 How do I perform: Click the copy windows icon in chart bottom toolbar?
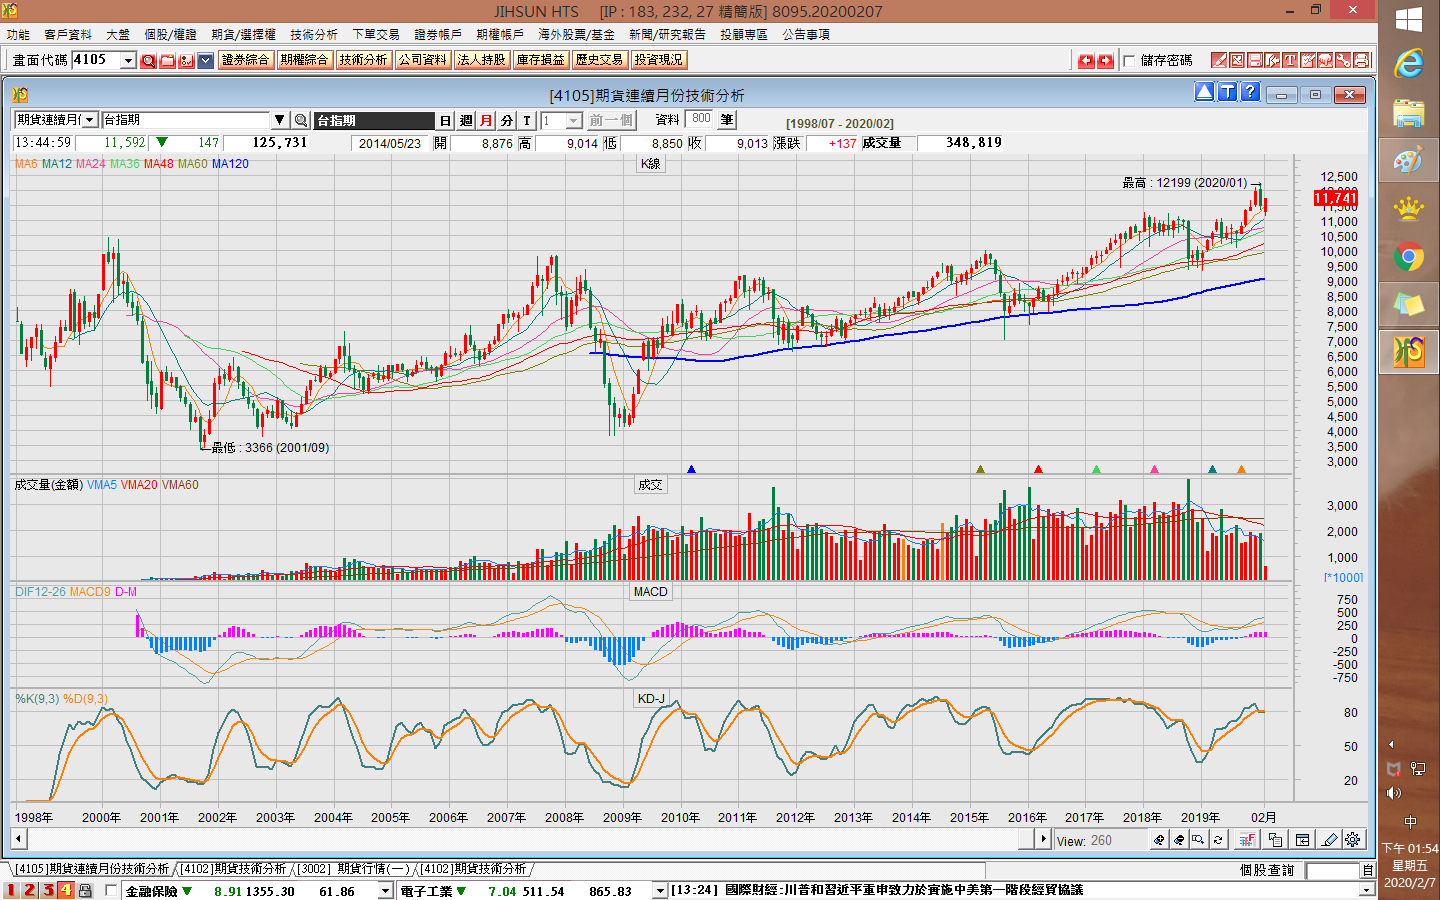tap(1275, 840)
